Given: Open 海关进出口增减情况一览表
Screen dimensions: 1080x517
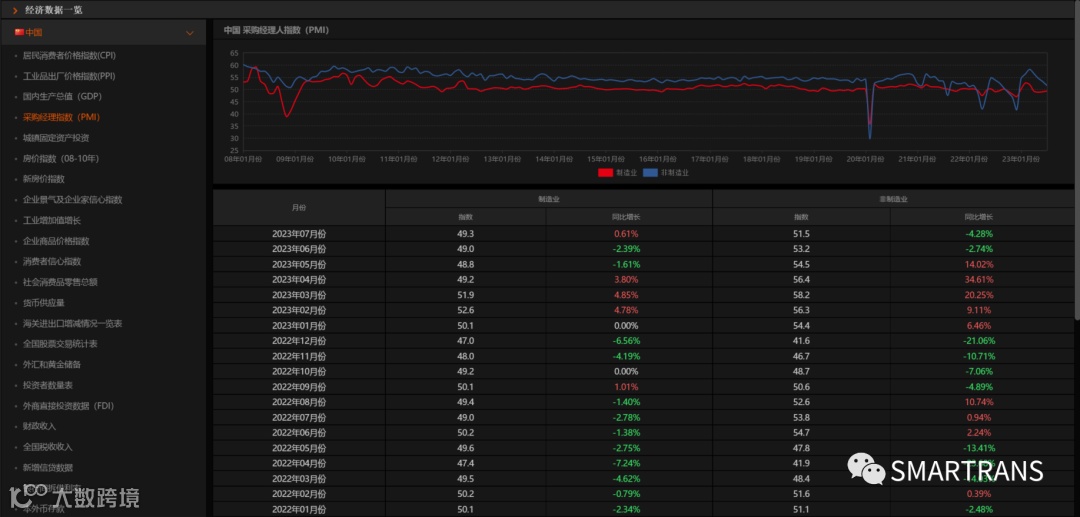Looking at the screenshot, I should pyautogui.click(x=72, y=323).
